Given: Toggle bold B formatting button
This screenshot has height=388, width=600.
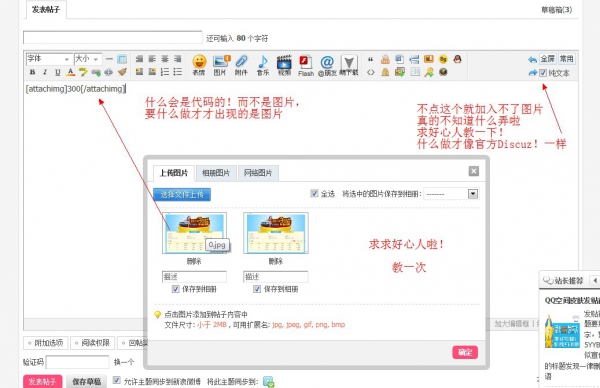Looking at the screenshot, I should [x=33, y=72].
